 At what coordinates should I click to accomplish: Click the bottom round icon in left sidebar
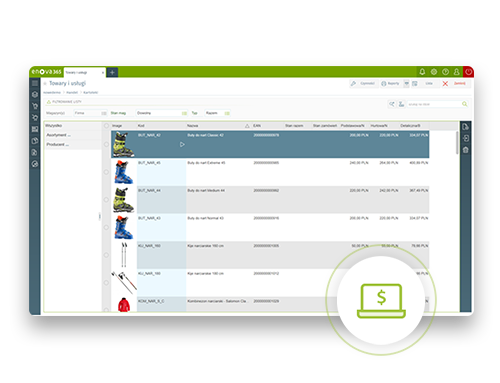[35, 164]
